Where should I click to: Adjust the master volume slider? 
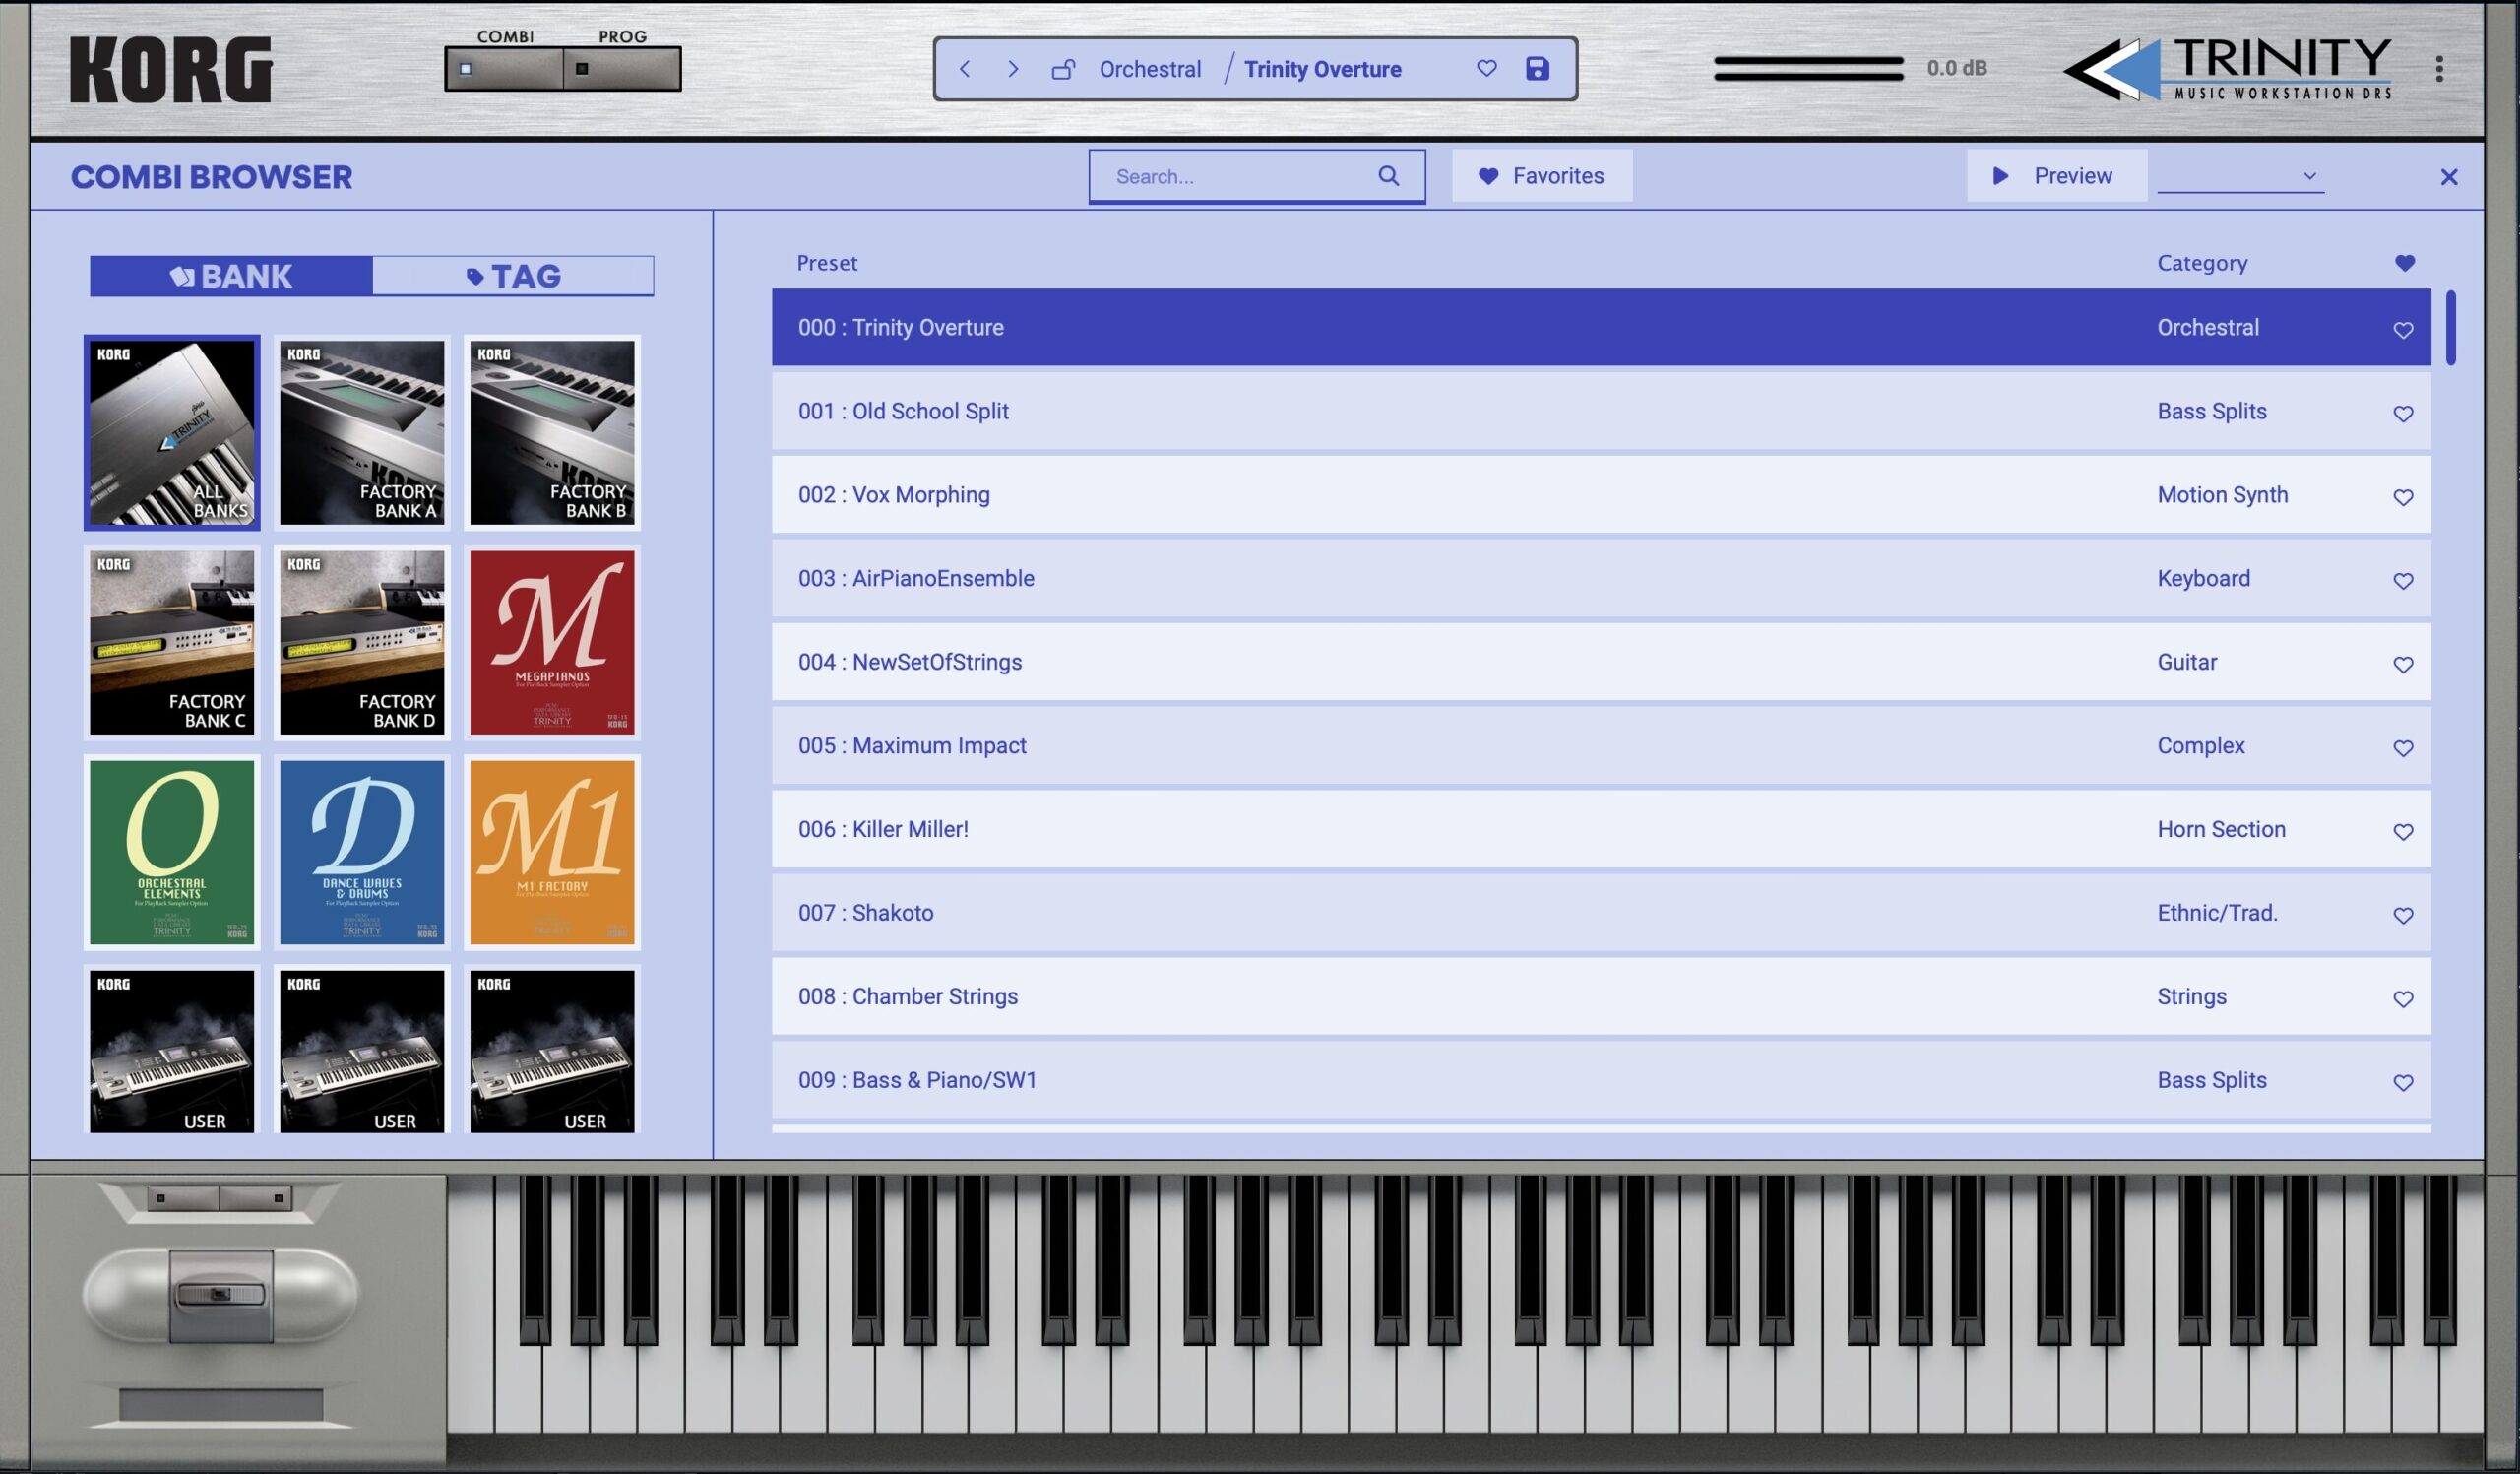[x=1808, y=69]
